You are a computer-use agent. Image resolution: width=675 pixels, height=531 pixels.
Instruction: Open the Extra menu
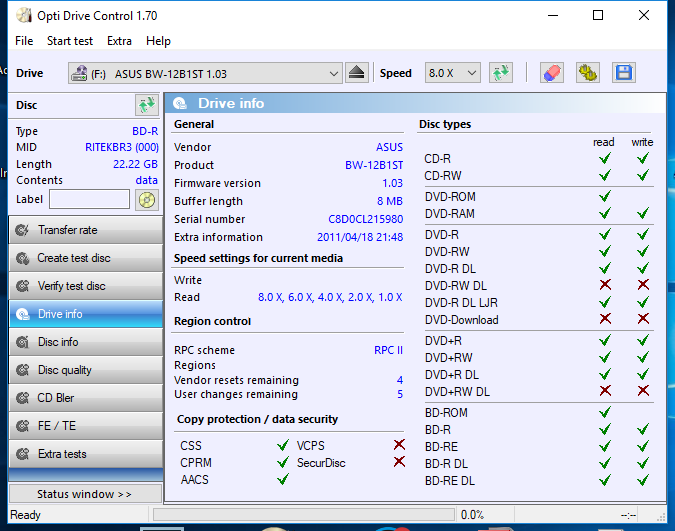click(119, 41)
